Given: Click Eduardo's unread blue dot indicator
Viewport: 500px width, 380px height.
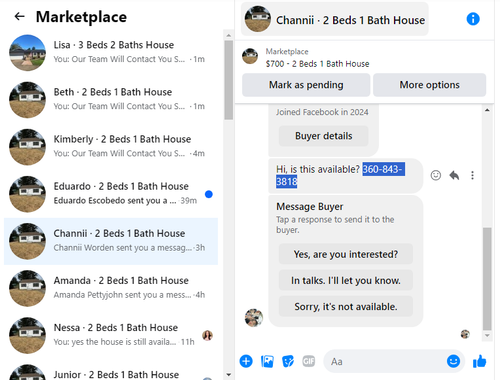Looking at the screenshot, I should (x=209, y=194).
